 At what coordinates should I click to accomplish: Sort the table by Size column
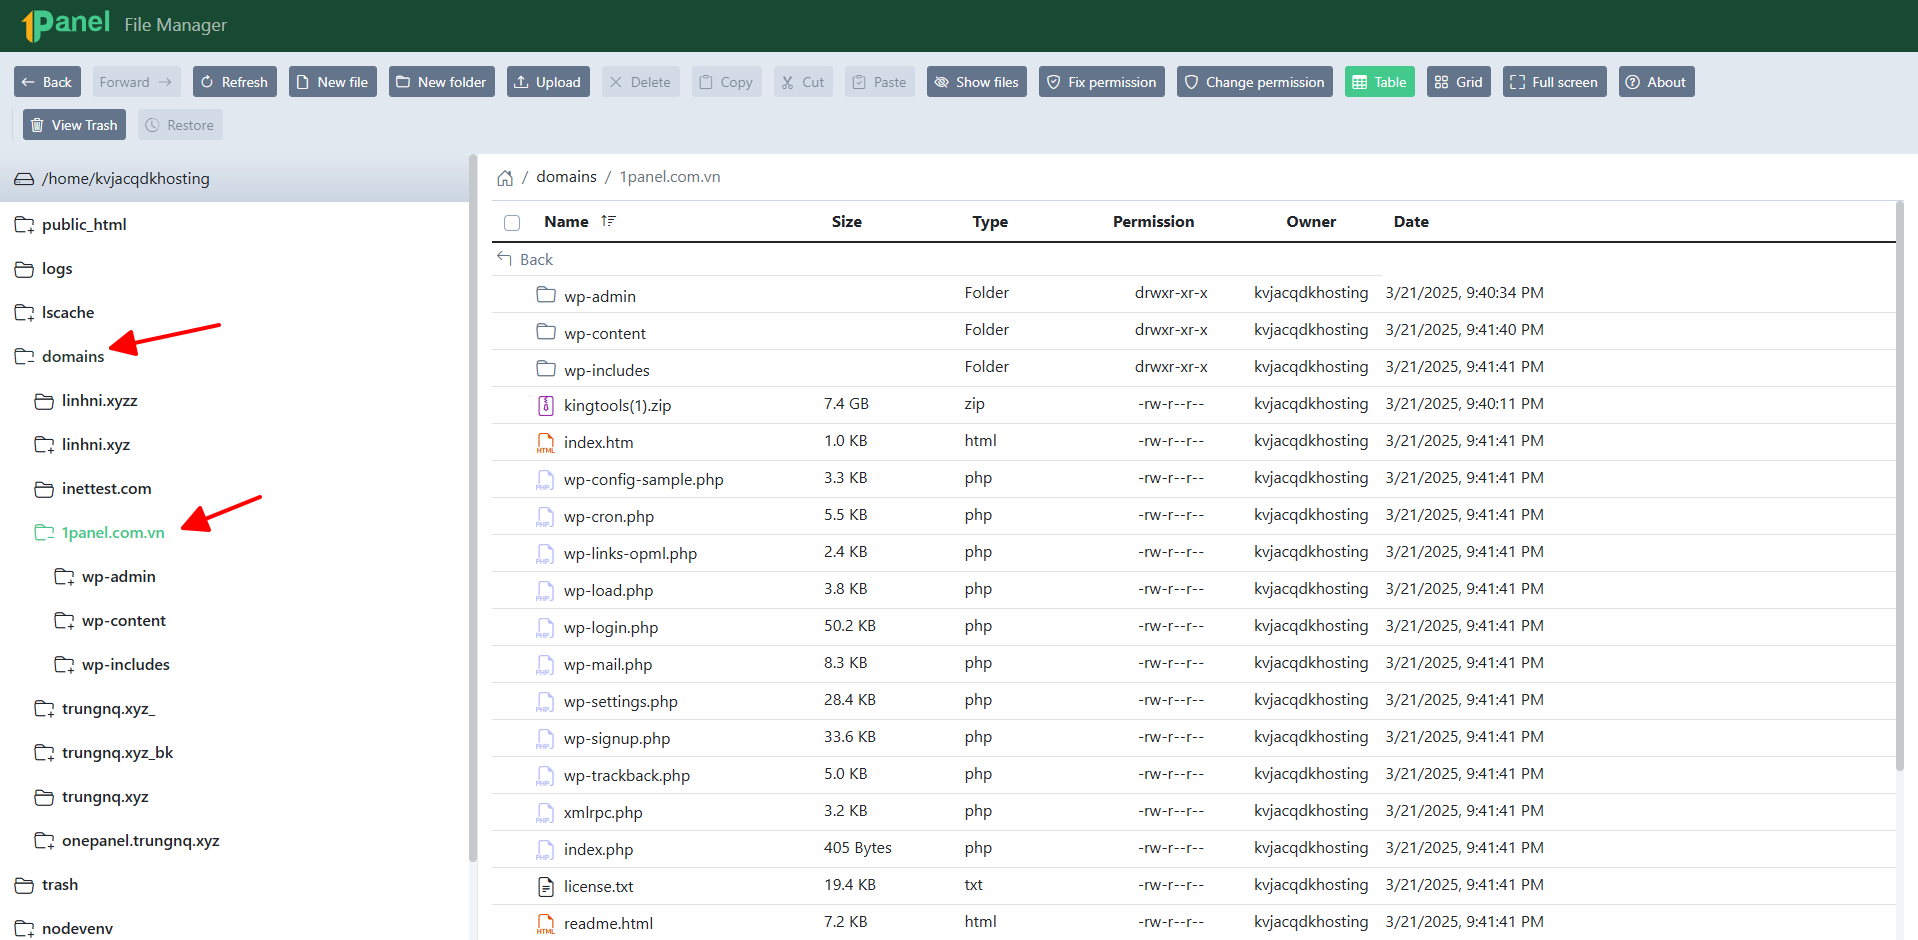pos(847,222)
